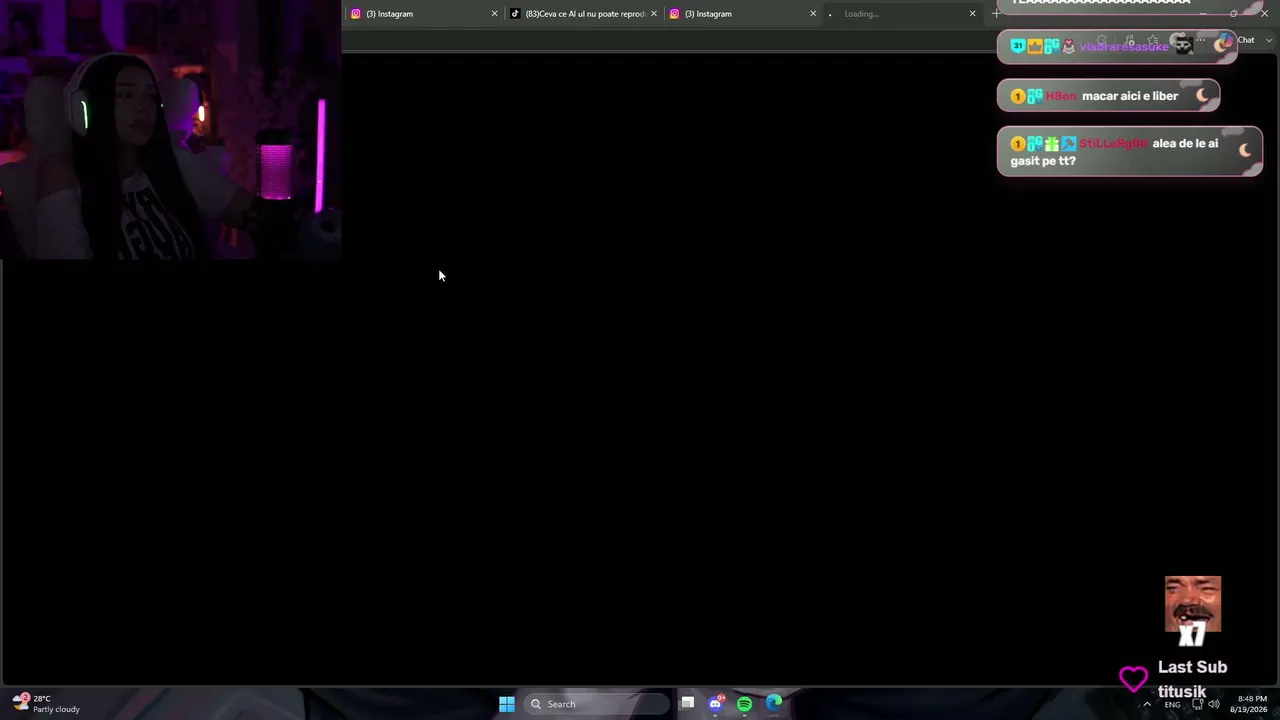This screenshot has height=720, width=1280.
Task: Click the Last Sub name 'titusik'
Action: click(1182, 692)
